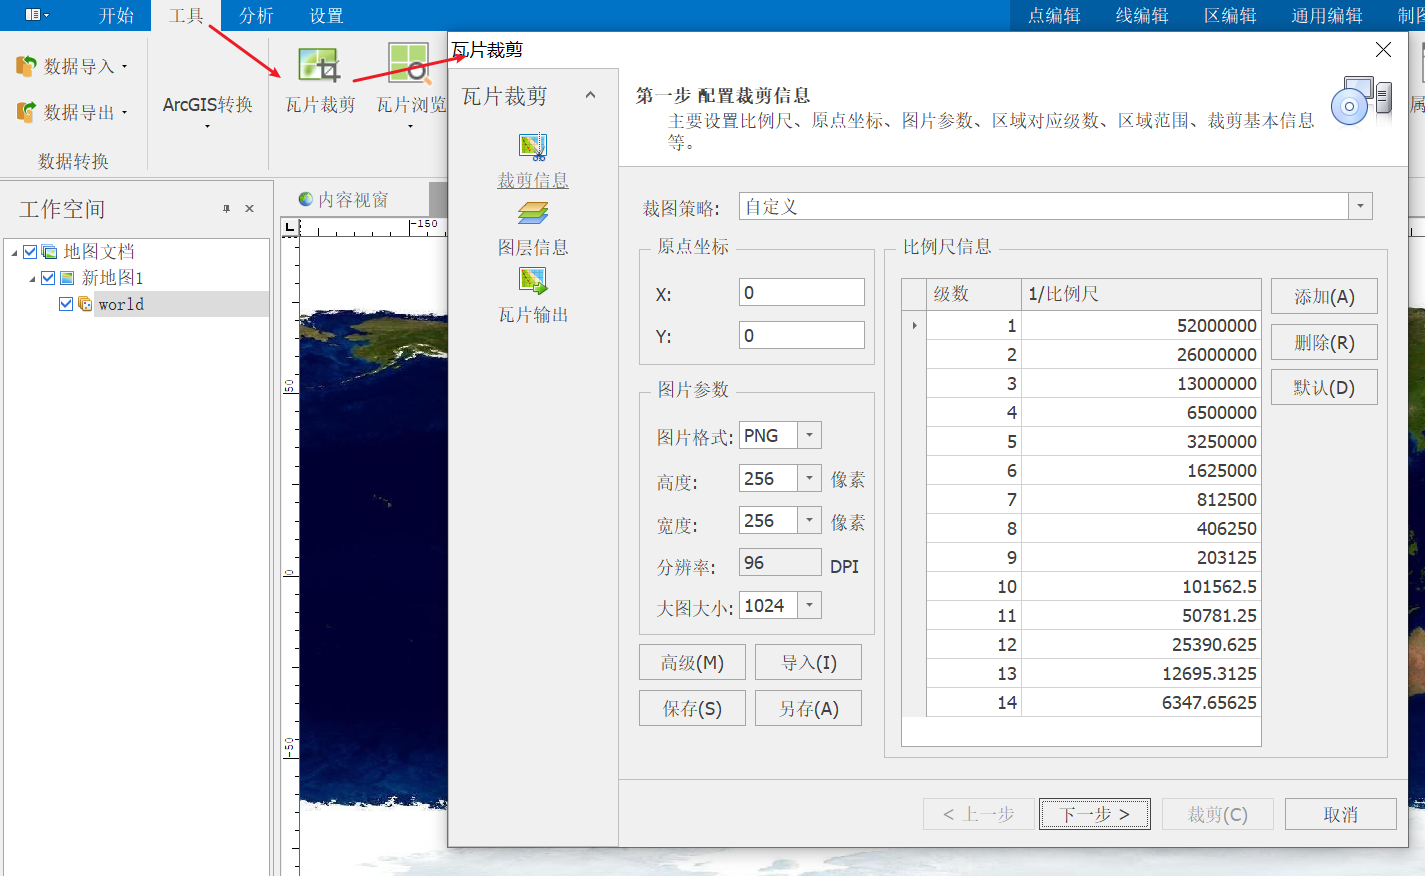Click the world layer icon in tree
1425x876 pixels.
tap(85, 304)
